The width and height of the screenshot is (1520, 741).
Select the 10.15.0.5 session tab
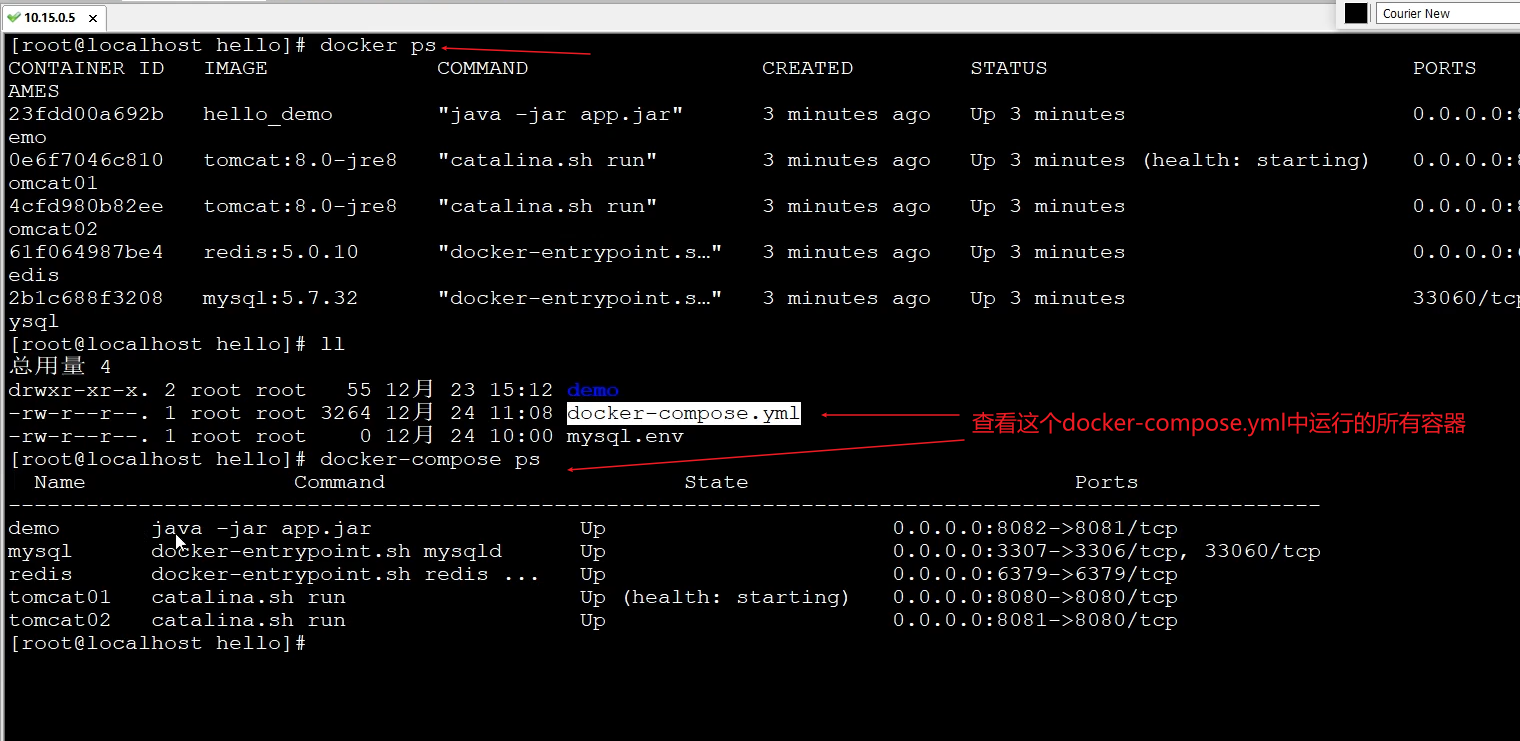point(54,17)
